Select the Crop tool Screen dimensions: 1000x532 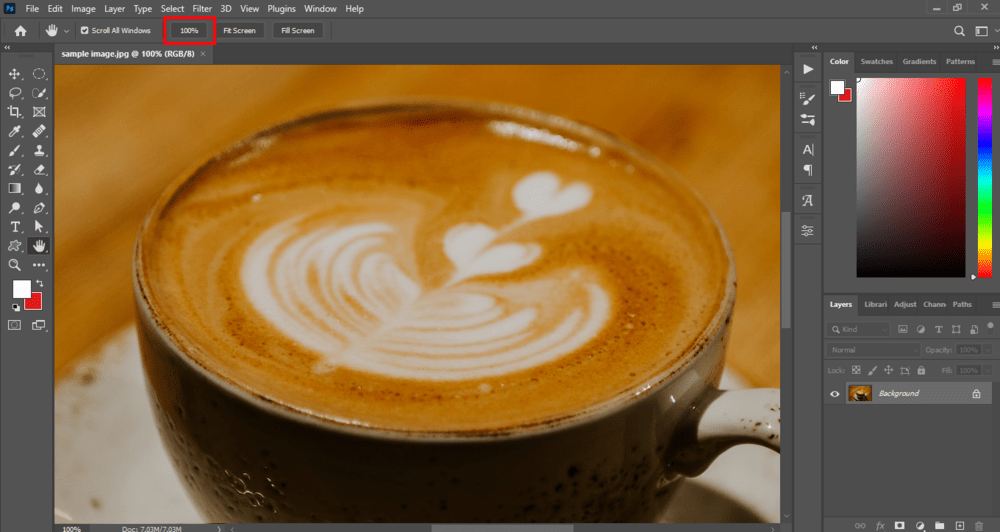(x=14, y=112)
